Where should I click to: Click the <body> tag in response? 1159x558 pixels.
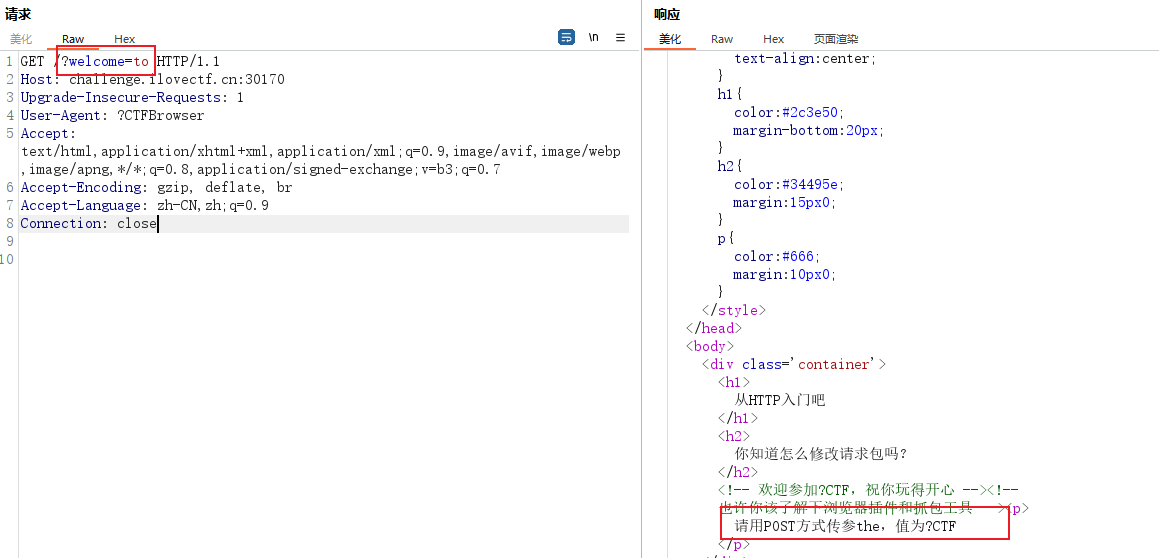[x=710, y=346]
